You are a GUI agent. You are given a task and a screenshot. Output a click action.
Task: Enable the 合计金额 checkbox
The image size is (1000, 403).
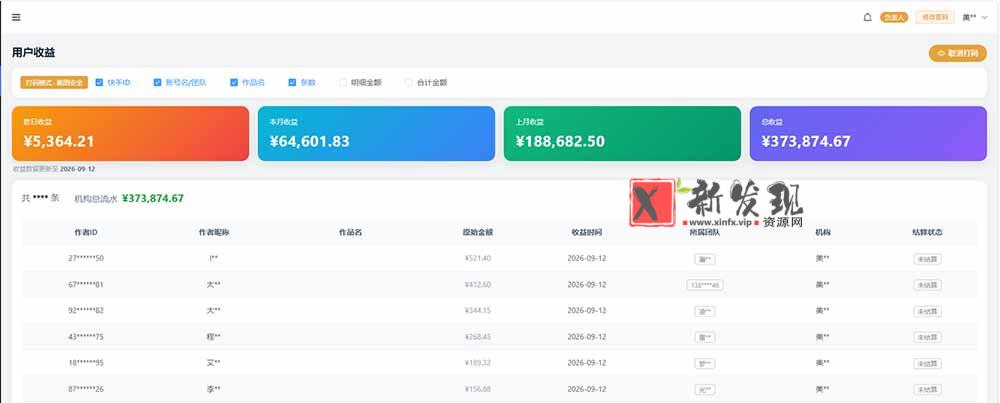409,82
